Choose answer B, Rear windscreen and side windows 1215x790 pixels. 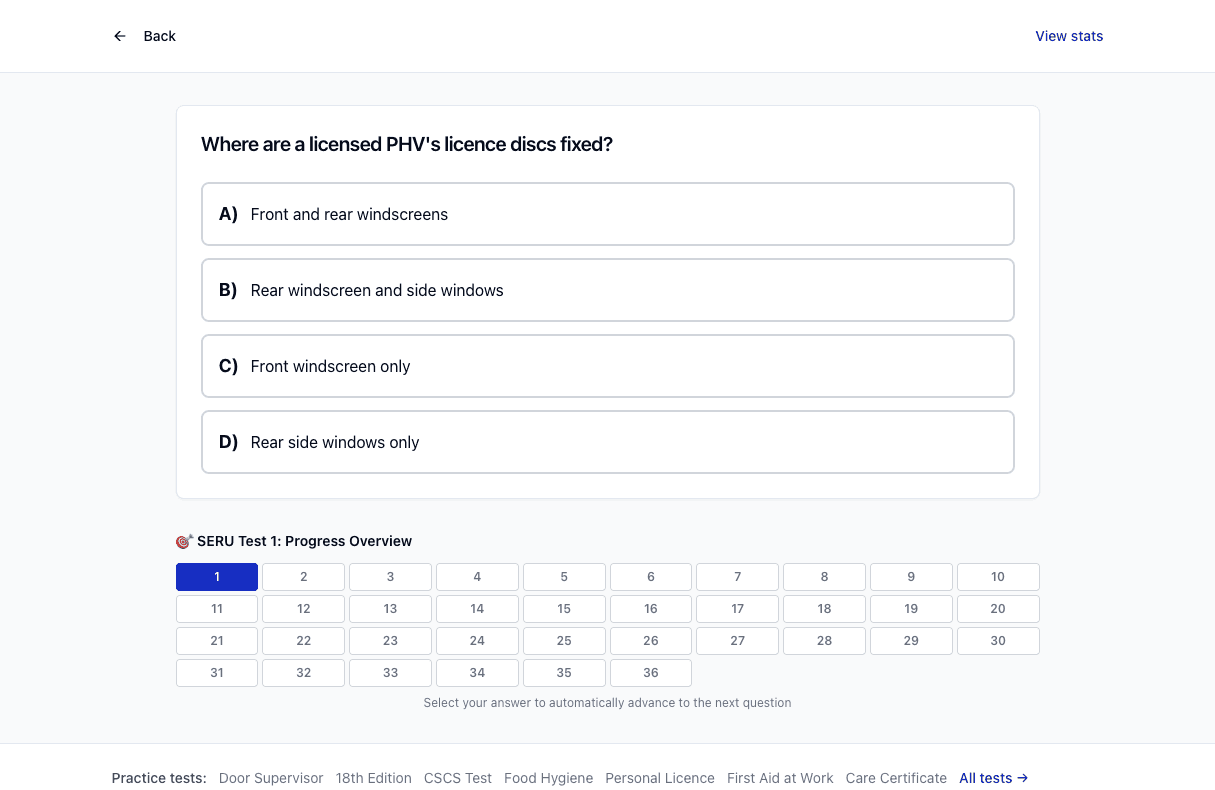coord(608,290)
